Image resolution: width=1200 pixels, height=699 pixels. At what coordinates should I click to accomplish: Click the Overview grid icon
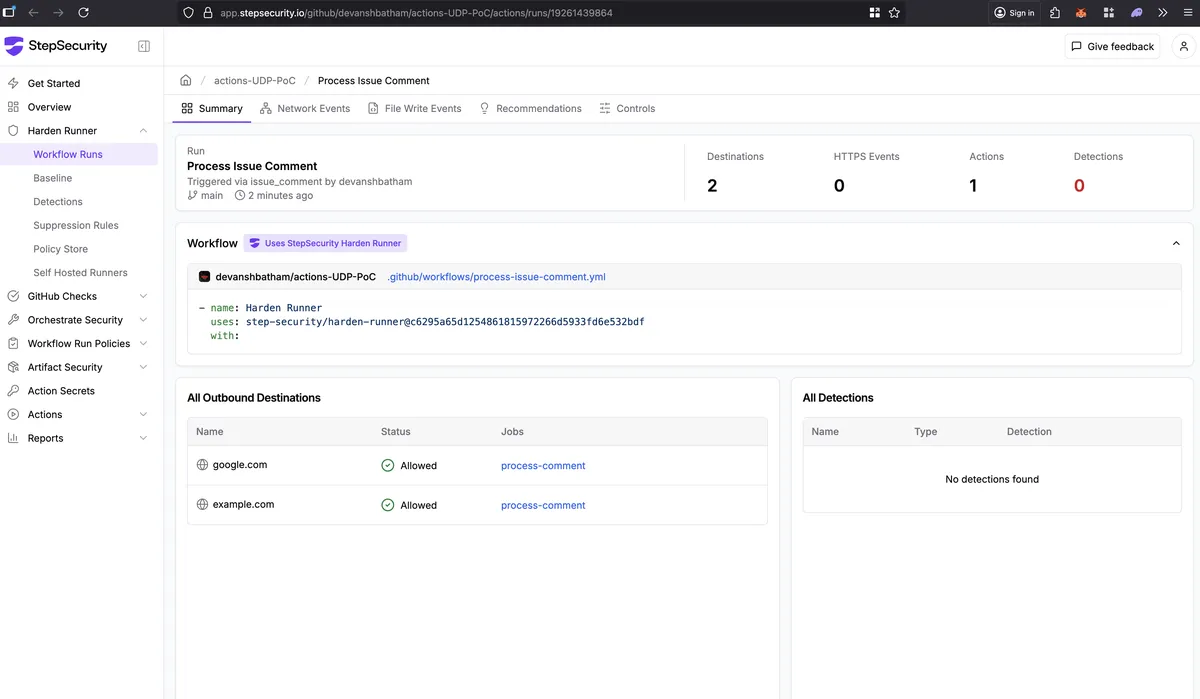(13, 107)
